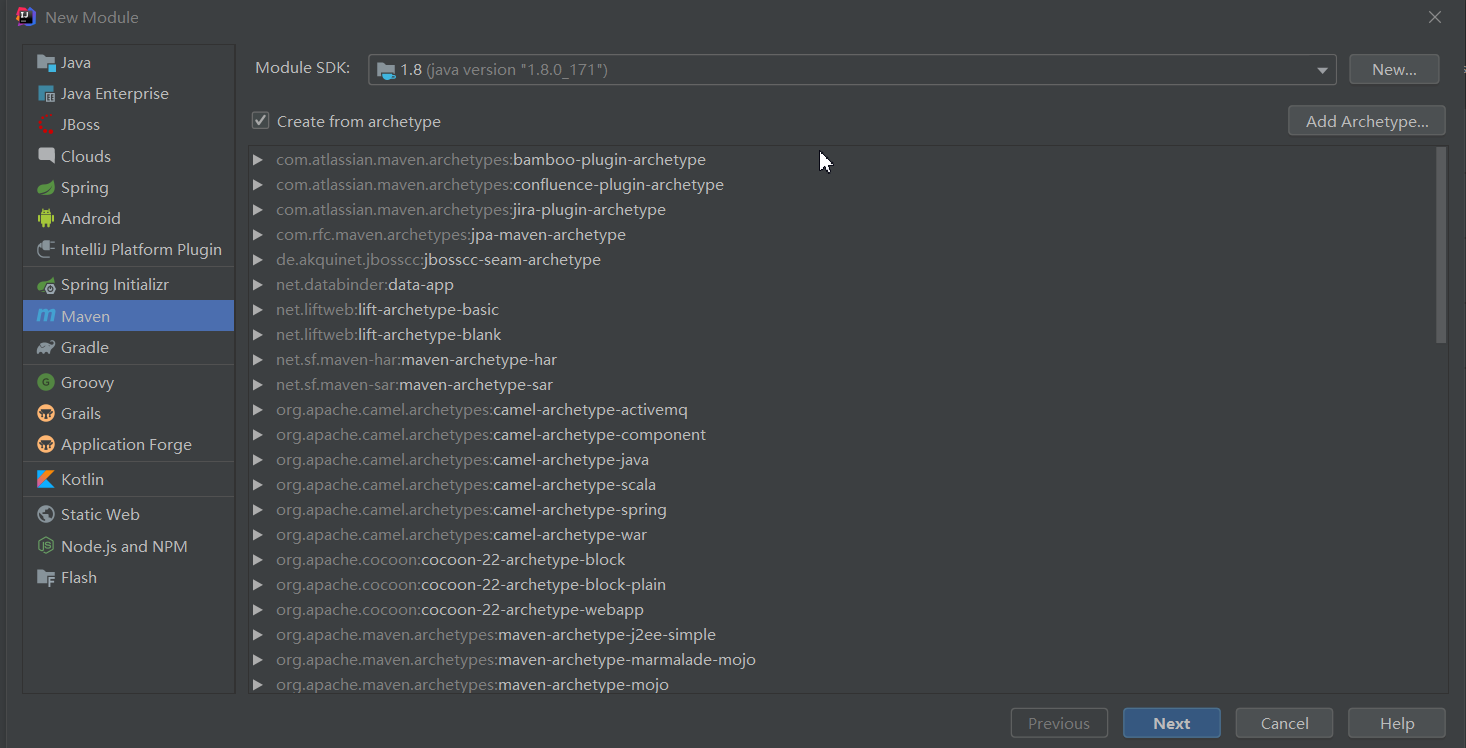Screen dimensions: 1466x748
Task: Click the Help button
Action: pyautogui.click(x=1397, y=723)
